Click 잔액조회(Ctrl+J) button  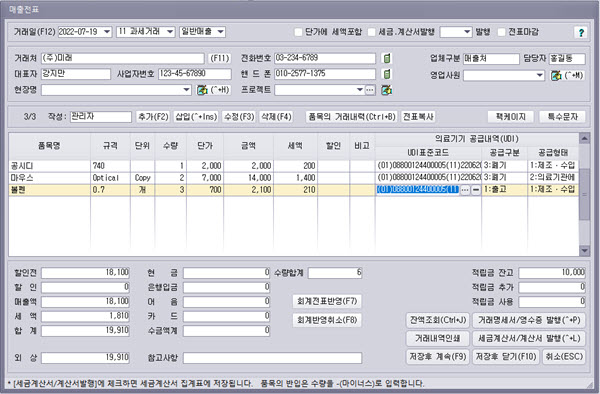(438, 320)
